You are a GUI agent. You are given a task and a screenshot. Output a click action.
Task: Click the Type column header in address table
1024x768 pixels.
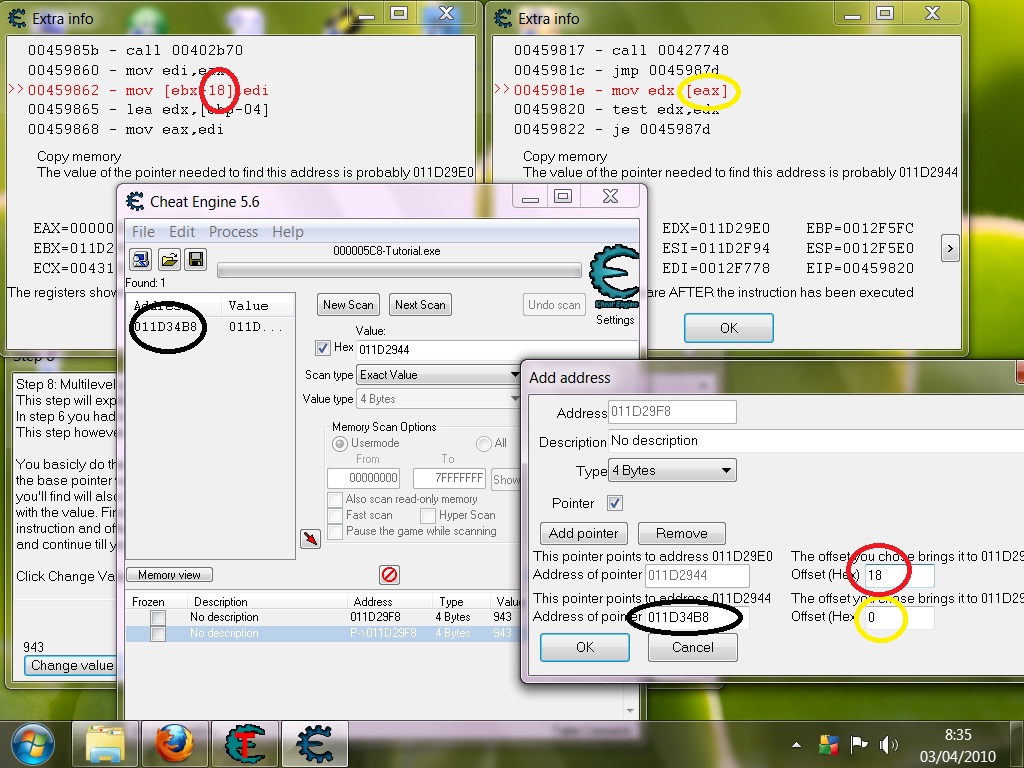pyautogui.click(x=460, y=601)
